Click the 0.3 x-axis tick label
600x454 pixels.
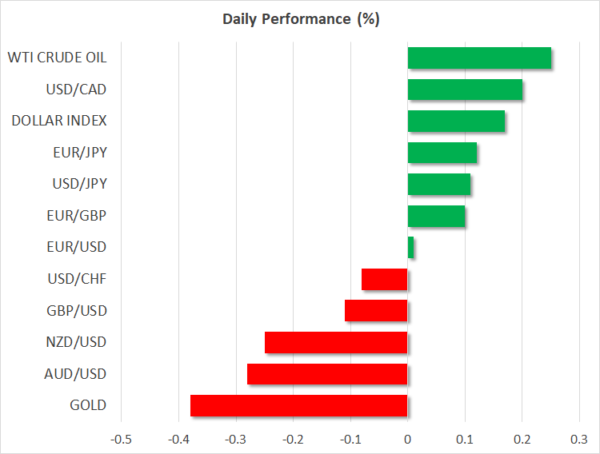(x=578, y=438)
